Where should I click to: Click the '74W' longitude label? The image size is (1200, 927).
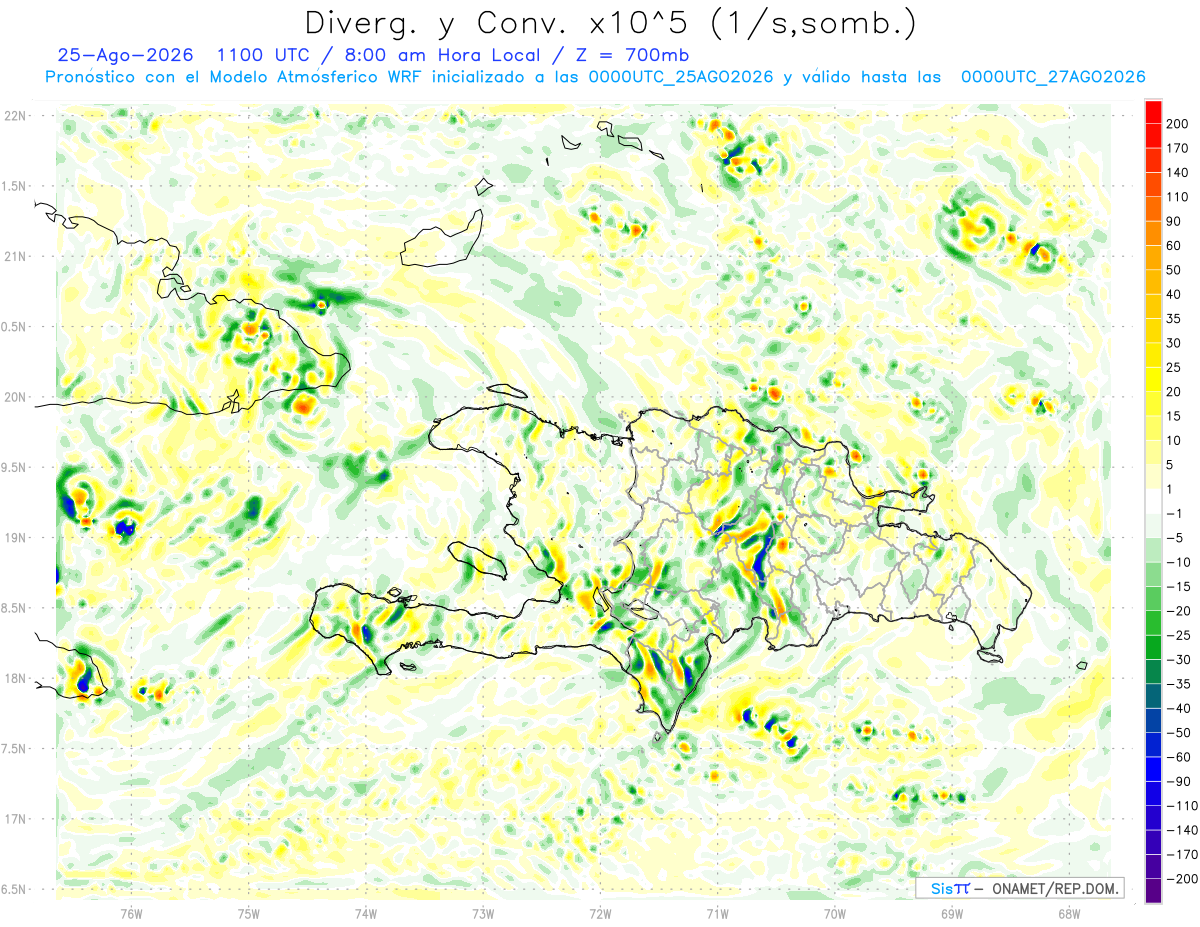click(365, 912)
